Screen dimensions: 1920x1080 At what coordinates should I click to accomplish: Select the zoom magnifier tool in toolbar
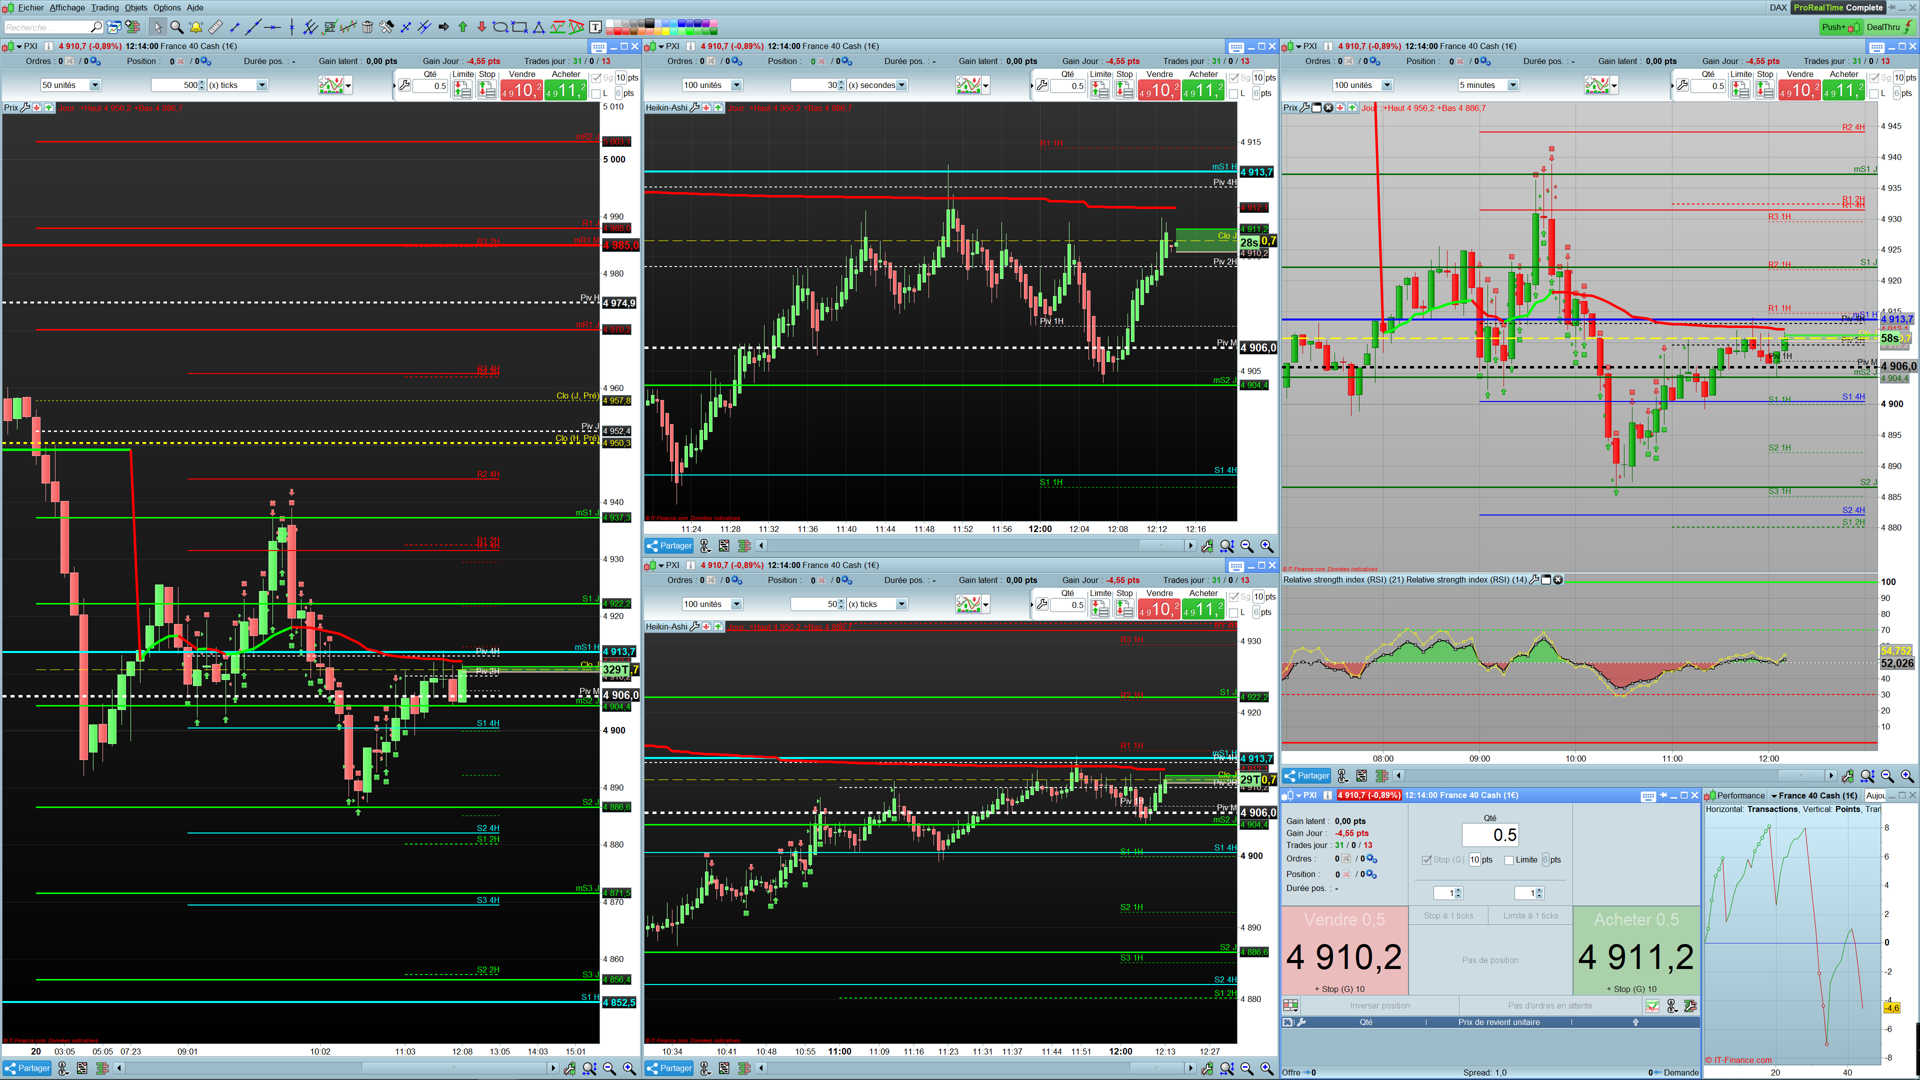(x=176, y=27)
